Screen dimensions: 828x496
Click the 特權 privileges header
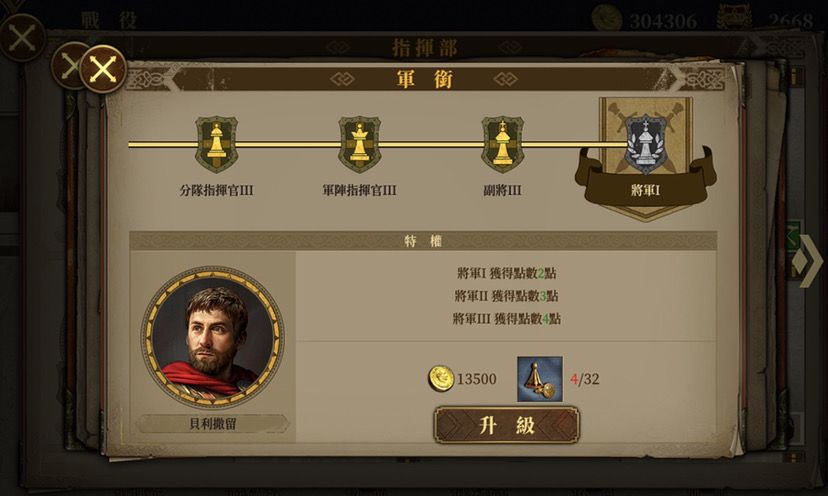(423, 241)
